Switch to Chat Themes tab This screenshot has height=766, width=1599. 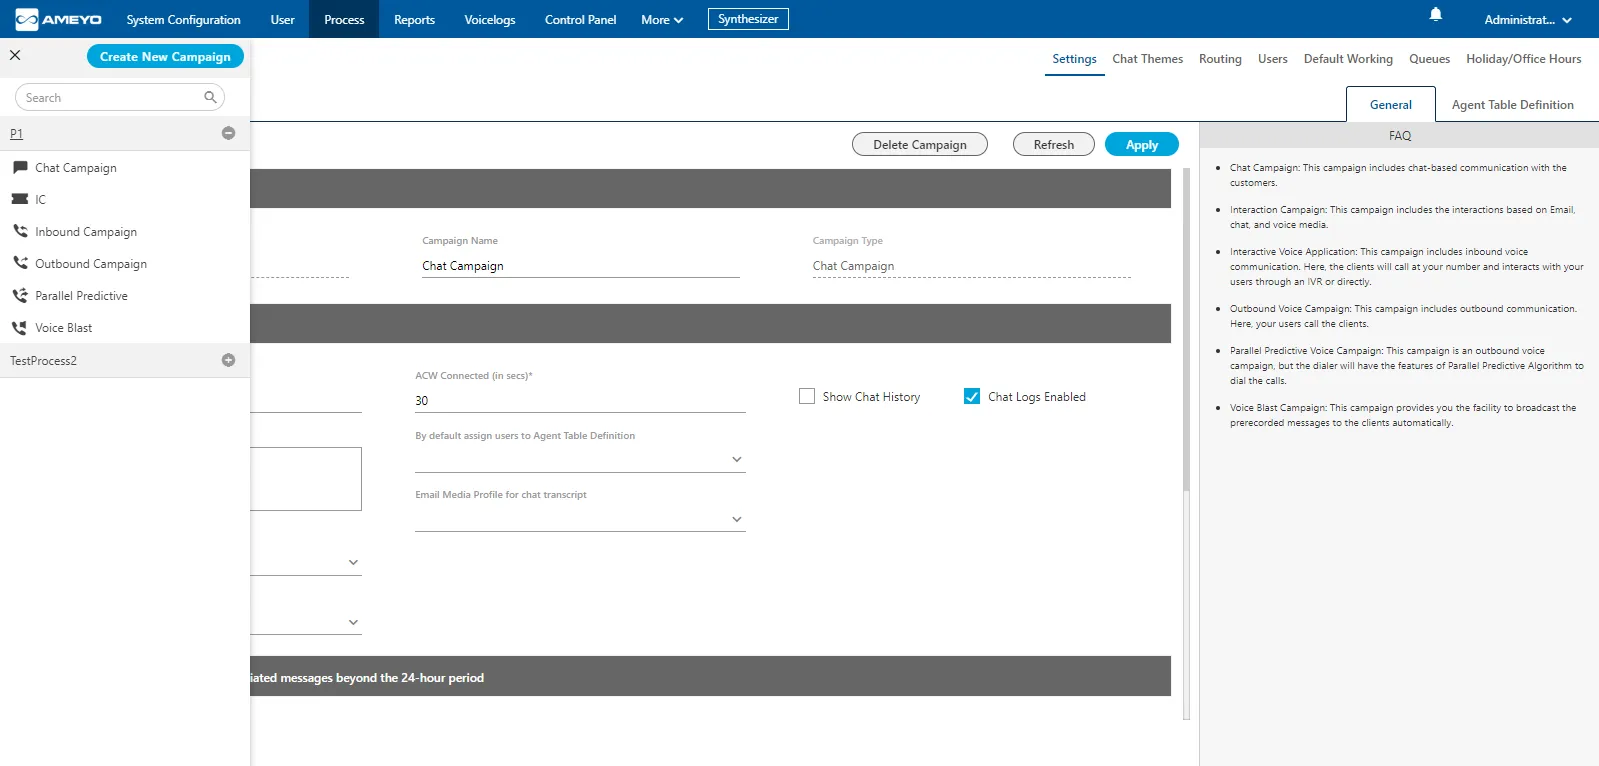point(1147,59)
